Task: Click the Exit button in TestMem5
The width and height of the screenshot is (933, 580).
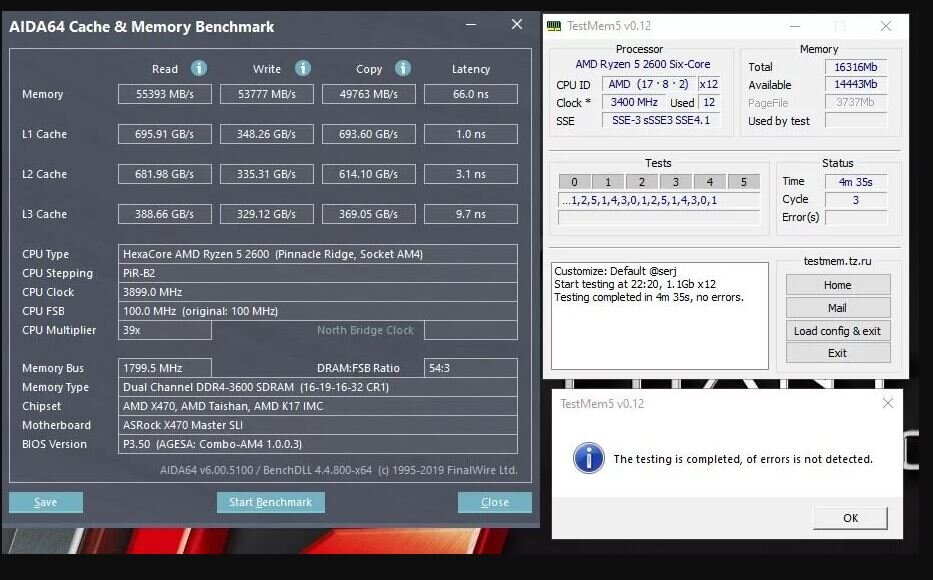Action: pos(838,353)
